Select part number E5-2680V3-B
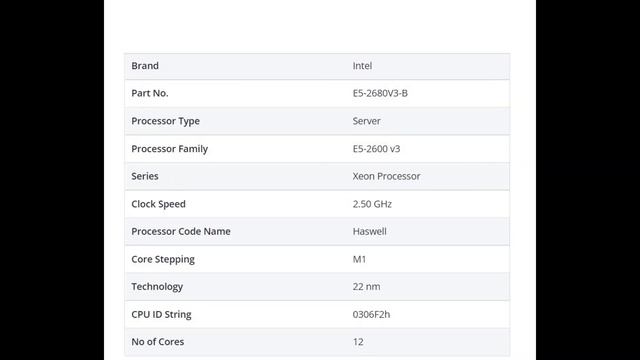Viewport: 640px width, 360px height. [x=380, y=93]
